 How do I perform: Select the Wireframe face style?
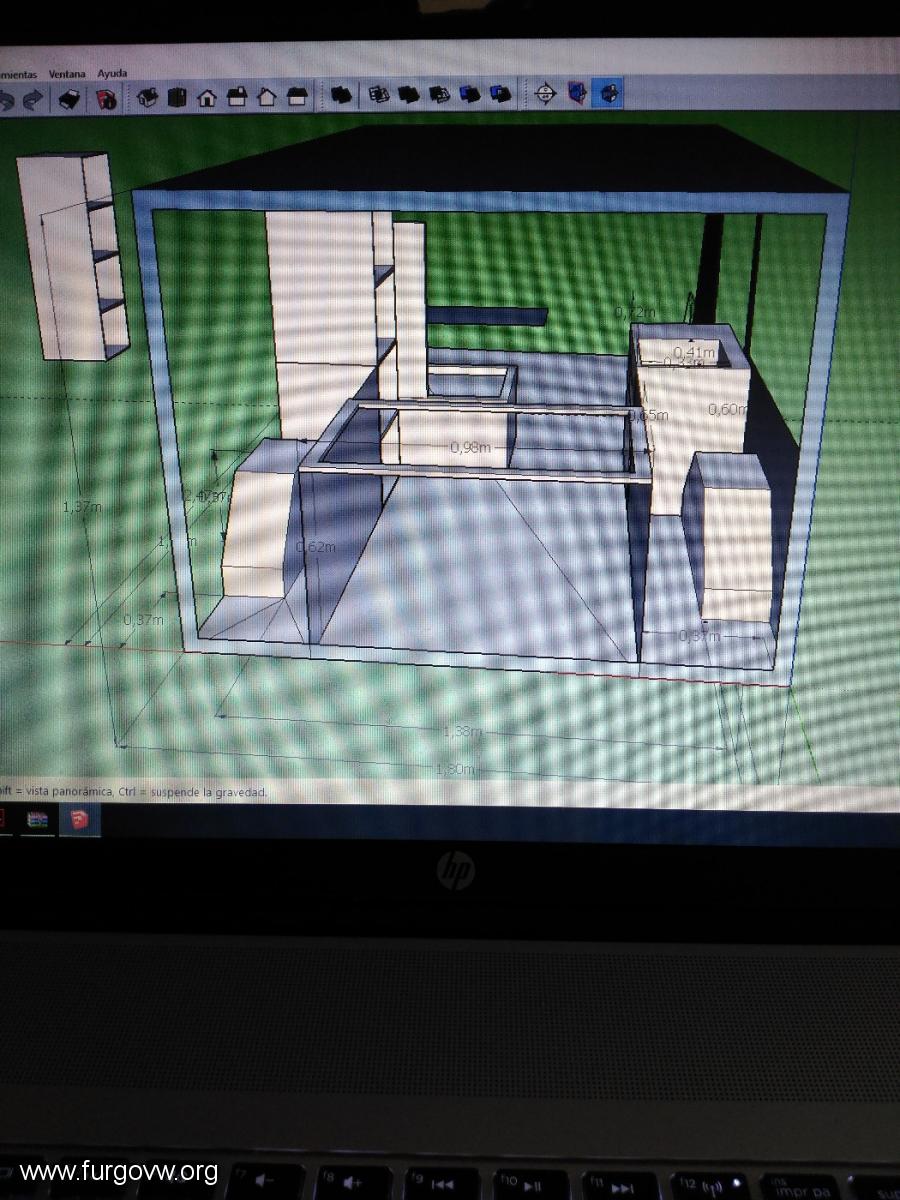pos(379,95)
